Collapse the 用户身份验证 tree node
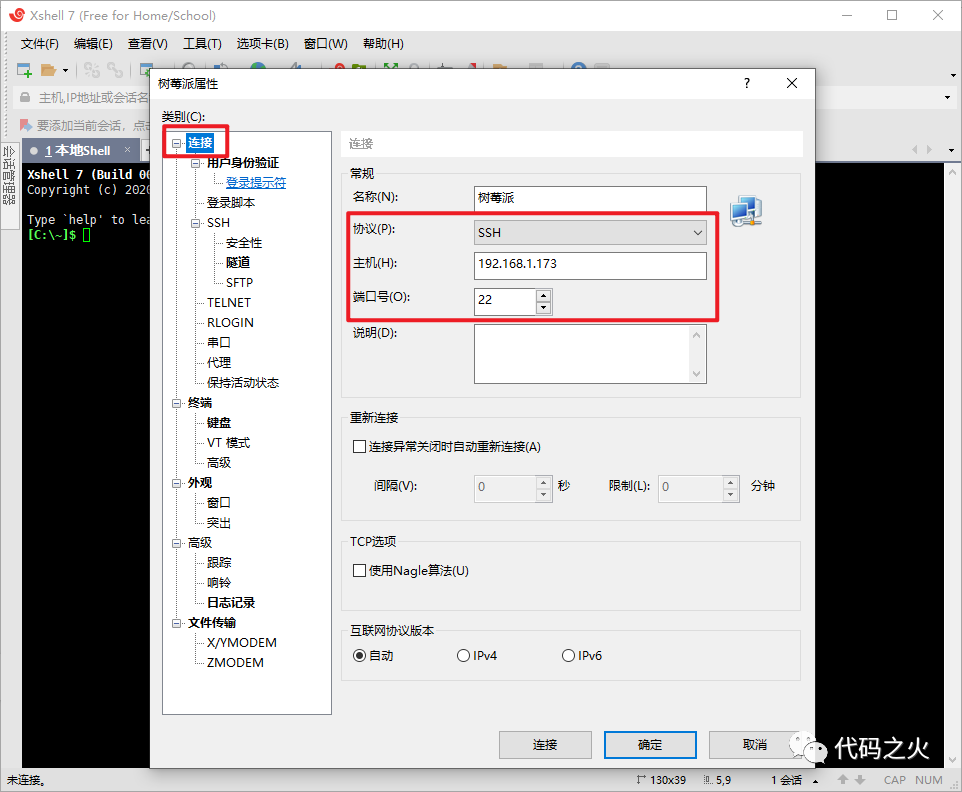Image resolution: width=962 pixels, height=792 pixels. [x=196, y=163]
